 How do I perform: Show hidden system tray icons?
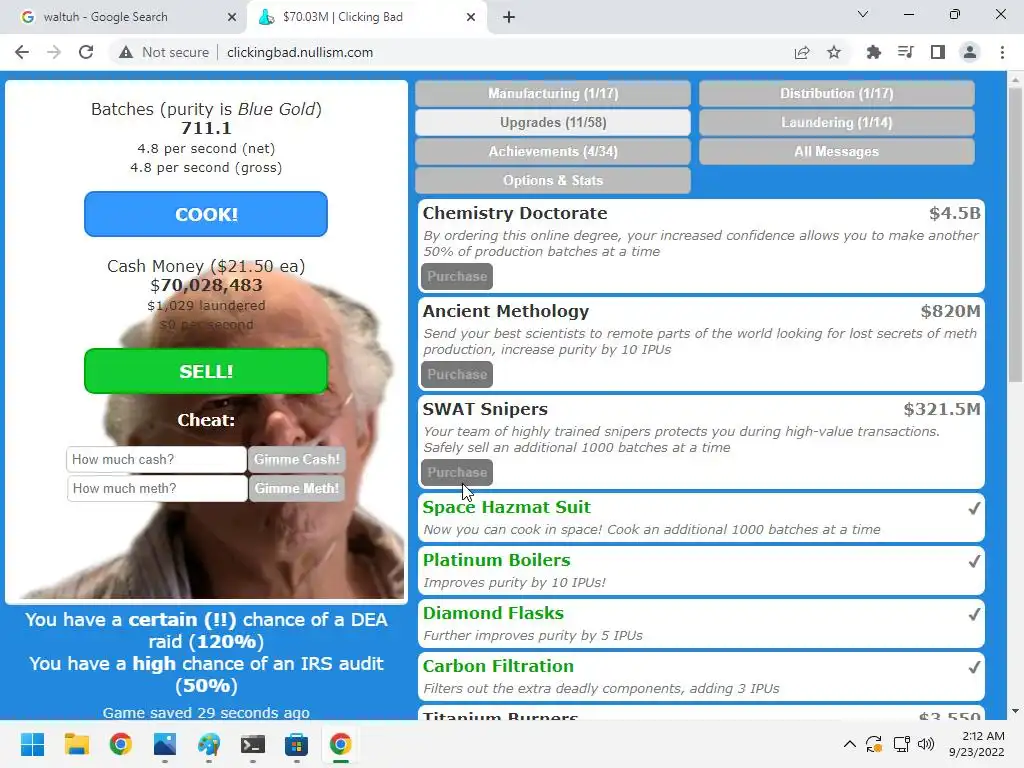pyautogui.click(x=850, y=744)
